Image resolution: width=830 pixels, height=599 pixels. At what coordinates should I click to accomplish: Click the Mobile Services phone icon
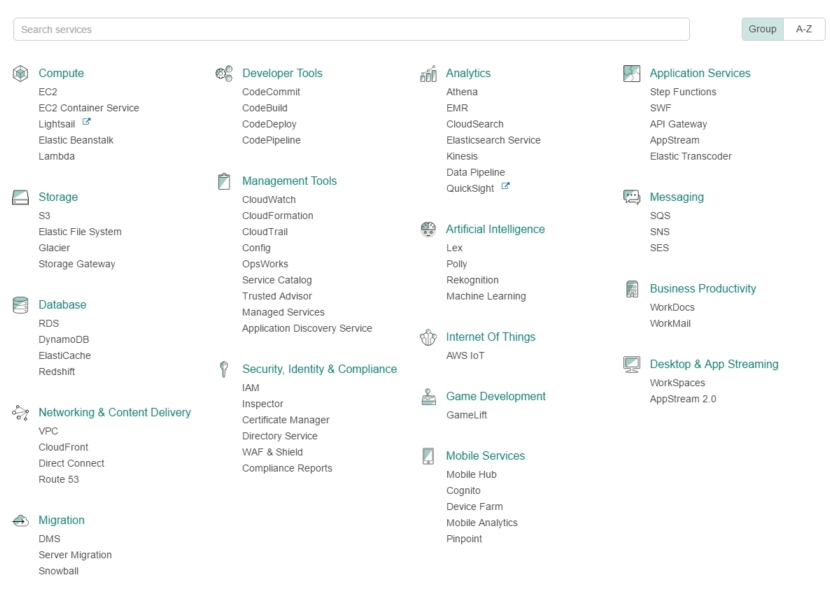tap(428, 456)
